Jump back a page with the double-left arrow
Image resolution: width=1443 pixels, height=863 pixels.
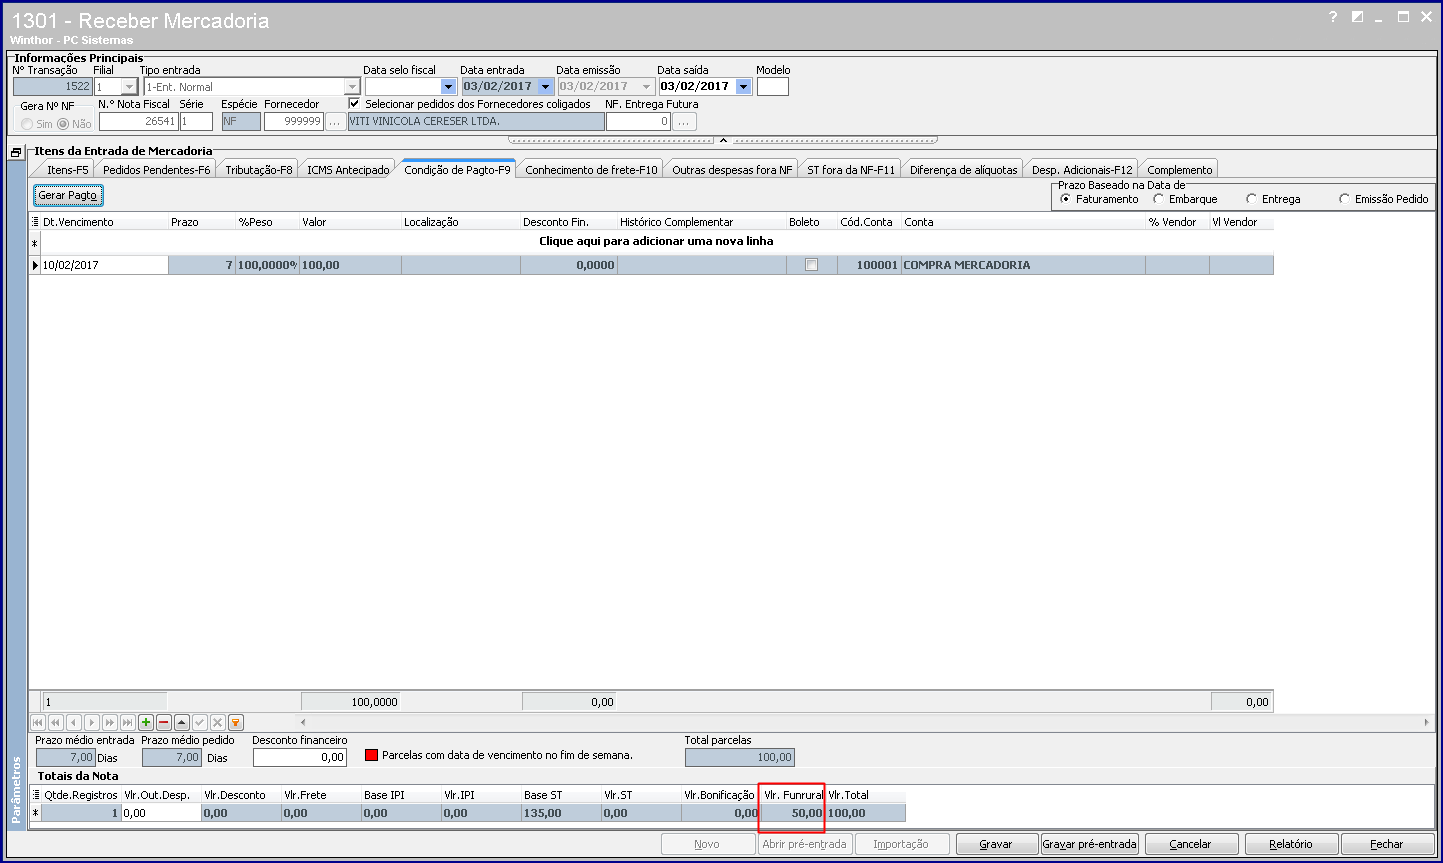tap(56, 722)
